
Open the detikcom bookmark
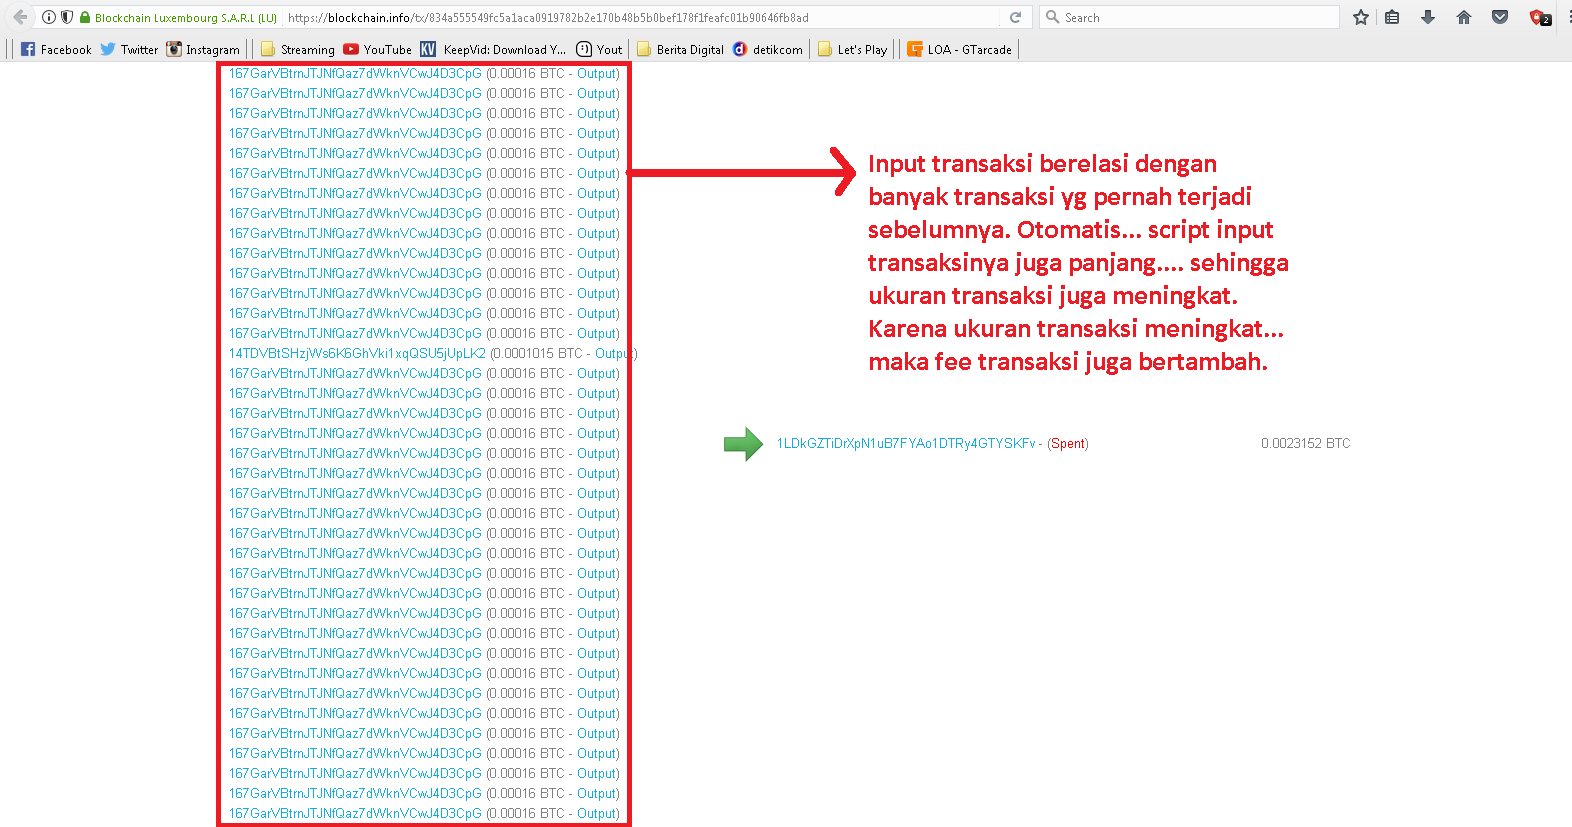pos(768,49)
